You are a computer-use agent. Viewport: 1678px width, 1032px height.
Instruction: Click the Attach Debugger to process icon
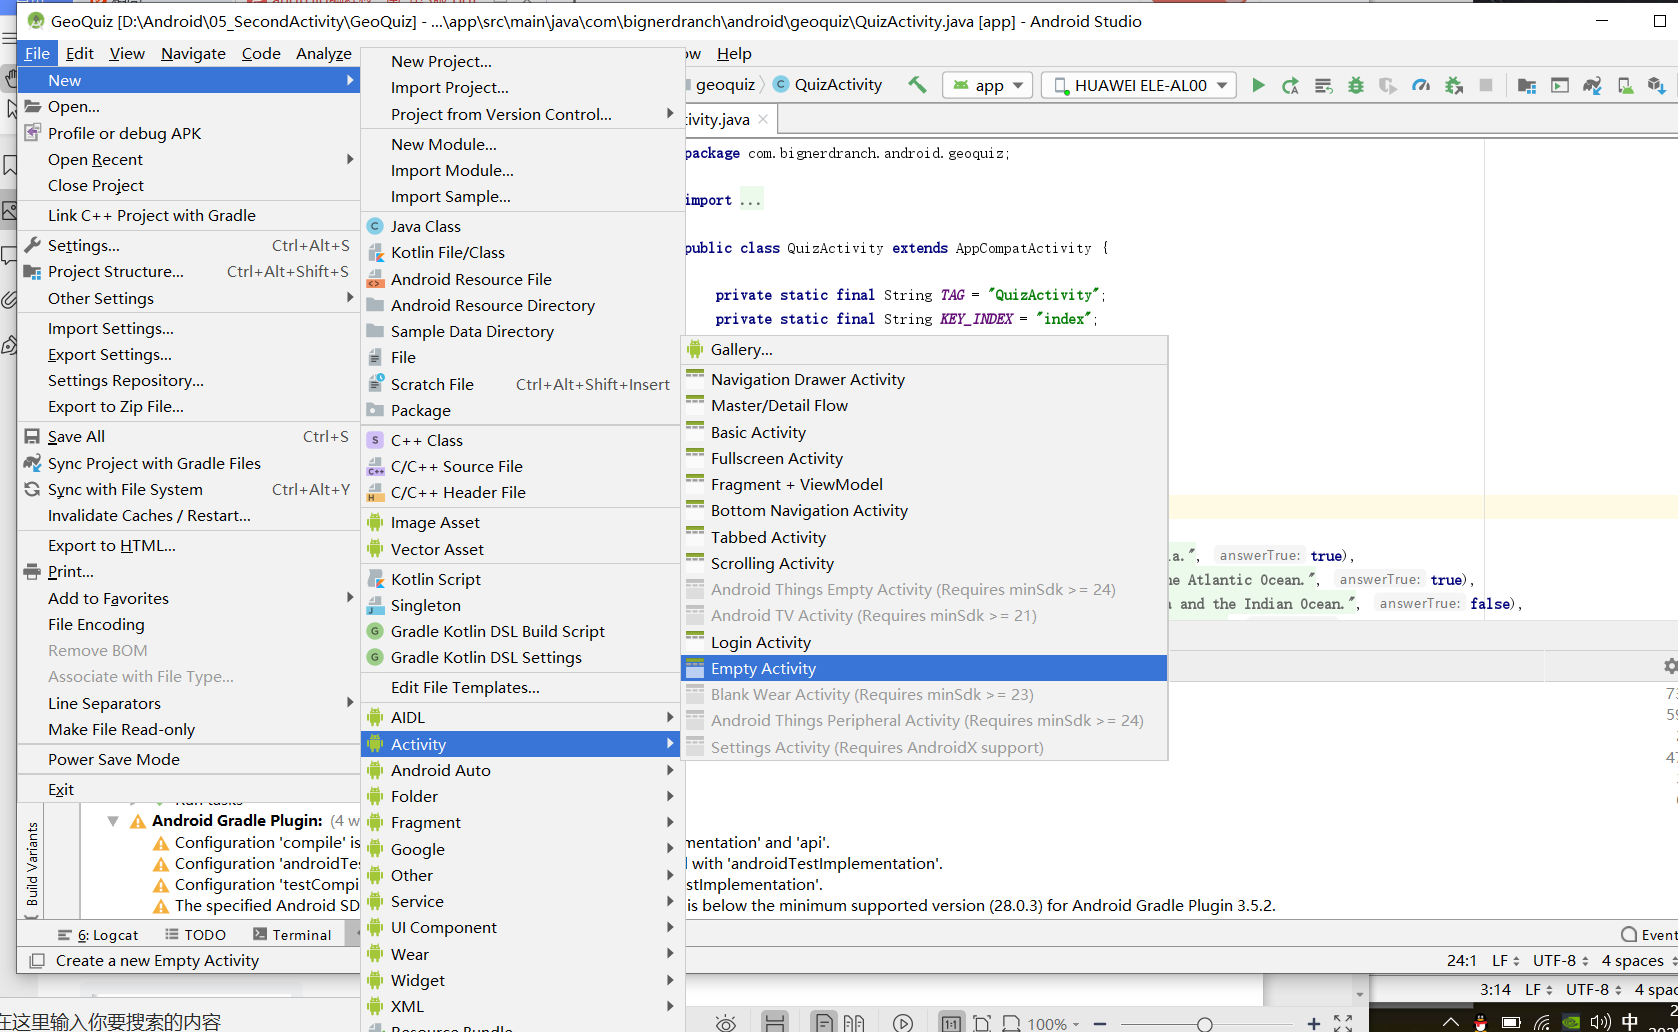pos(1454,85)
